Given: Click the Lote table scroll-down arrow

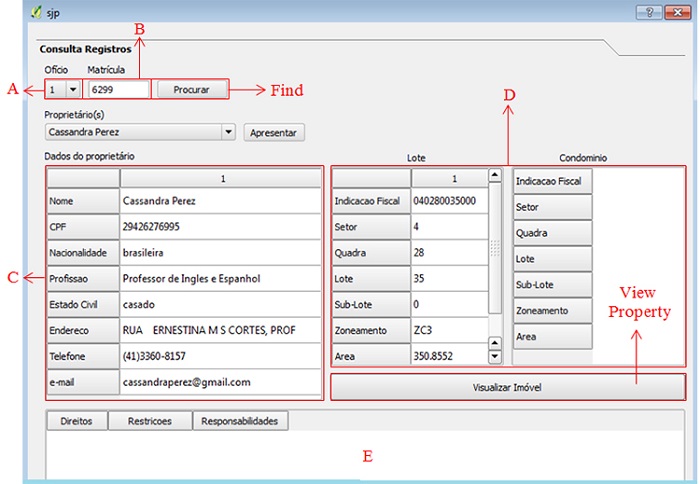Looking at the screenshot, I should pos(494,356).
